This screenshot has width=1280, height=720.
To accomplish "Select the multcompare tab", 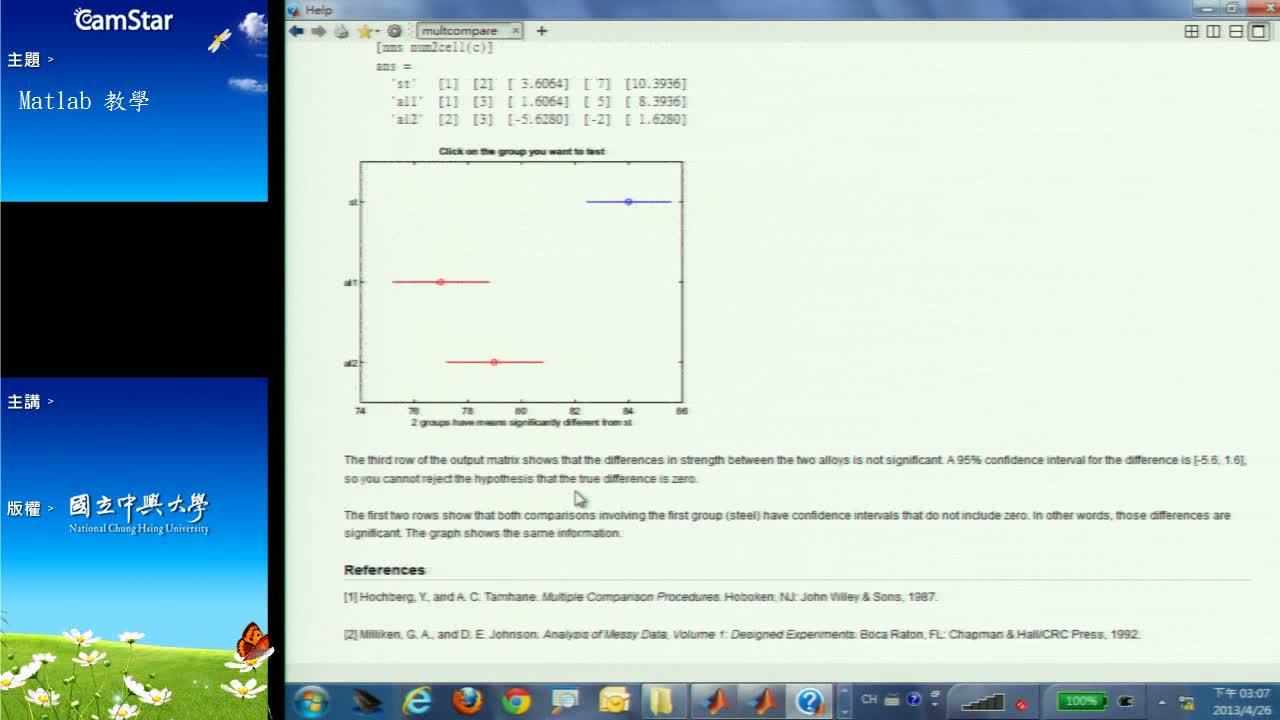I will 459,31.
